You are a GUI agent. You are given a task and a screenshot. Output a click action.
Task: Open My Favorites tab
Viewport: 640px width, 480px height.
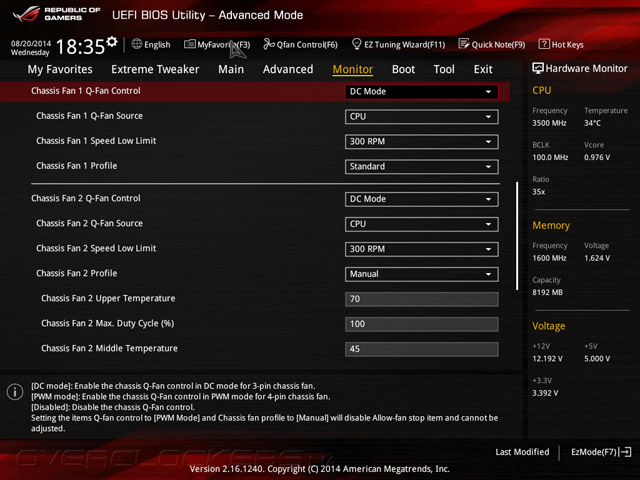pyautogui.click(x=60, y=69)
